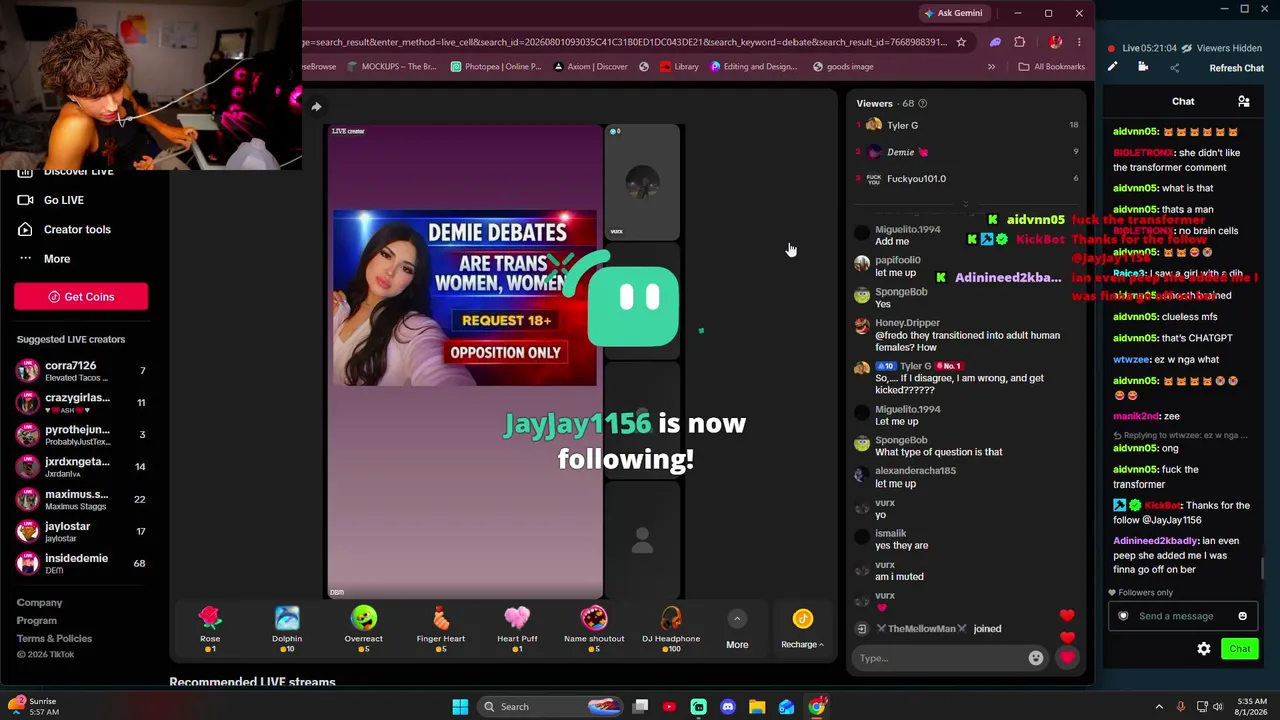Open the Photopea bookmark

tap(496, 67)
